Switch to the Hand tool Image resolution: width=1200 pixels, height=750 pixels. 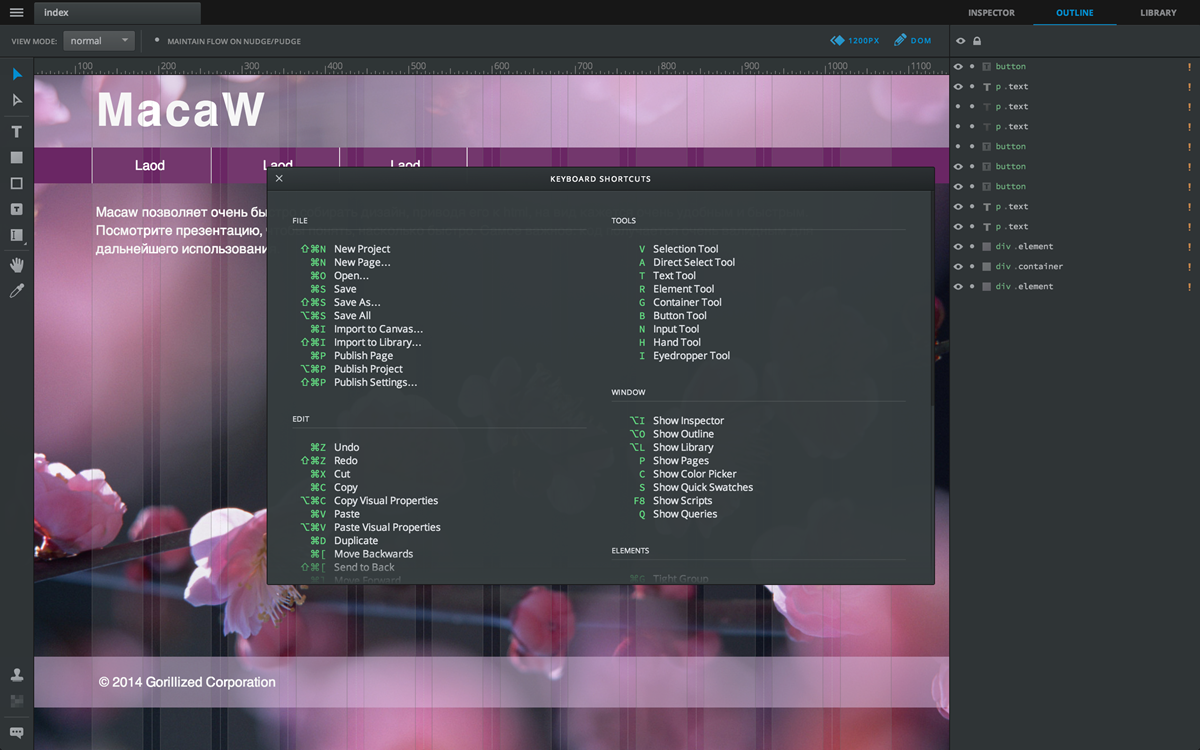[17, 265]
